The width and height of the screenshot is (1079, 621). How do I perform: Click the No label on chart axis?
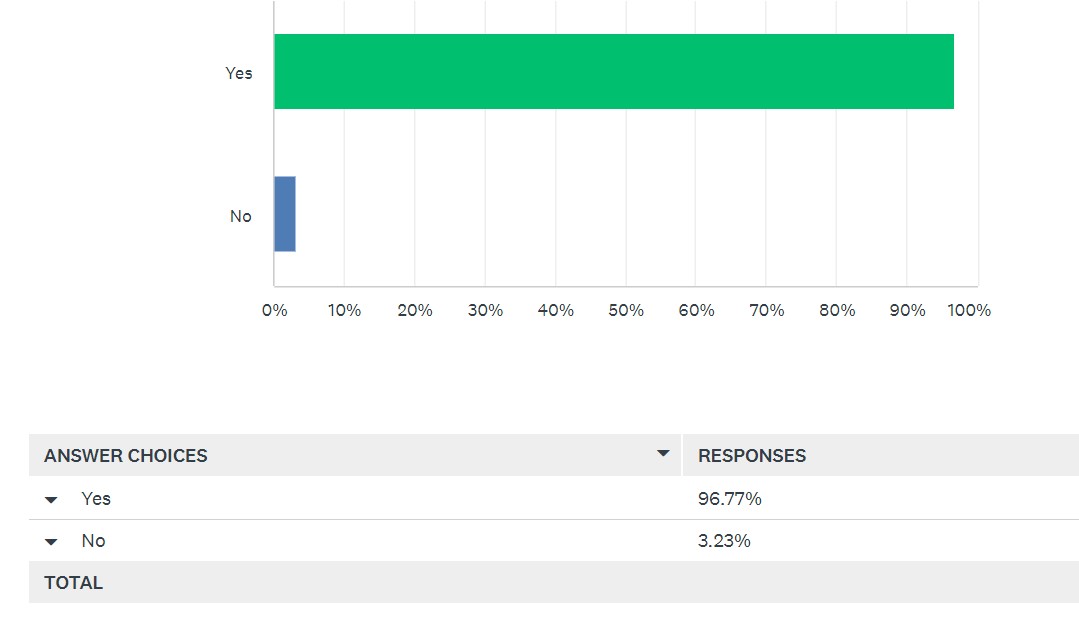[x=241, y=216]
